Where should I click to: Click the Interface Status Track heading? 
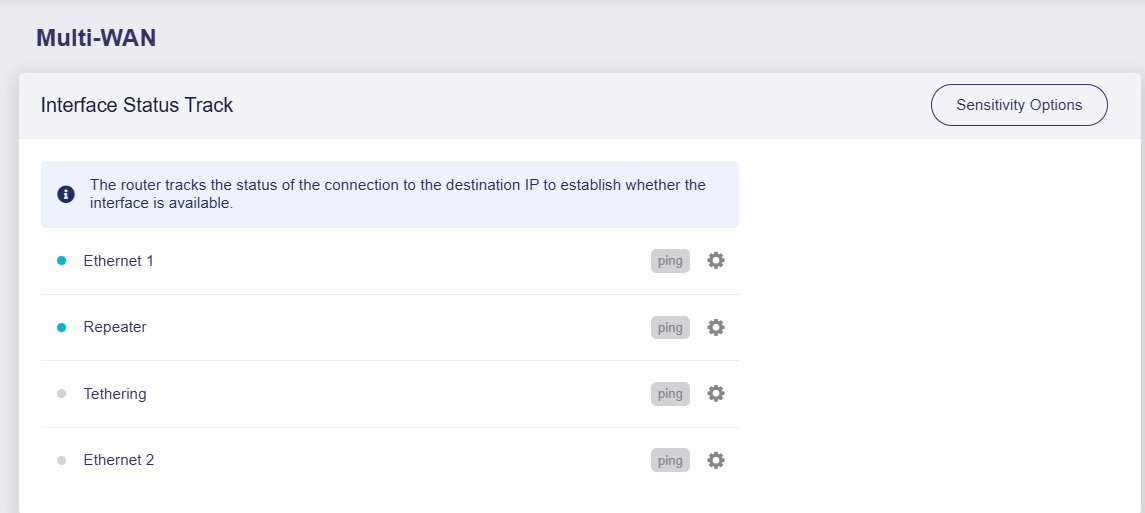click(137, 105)
